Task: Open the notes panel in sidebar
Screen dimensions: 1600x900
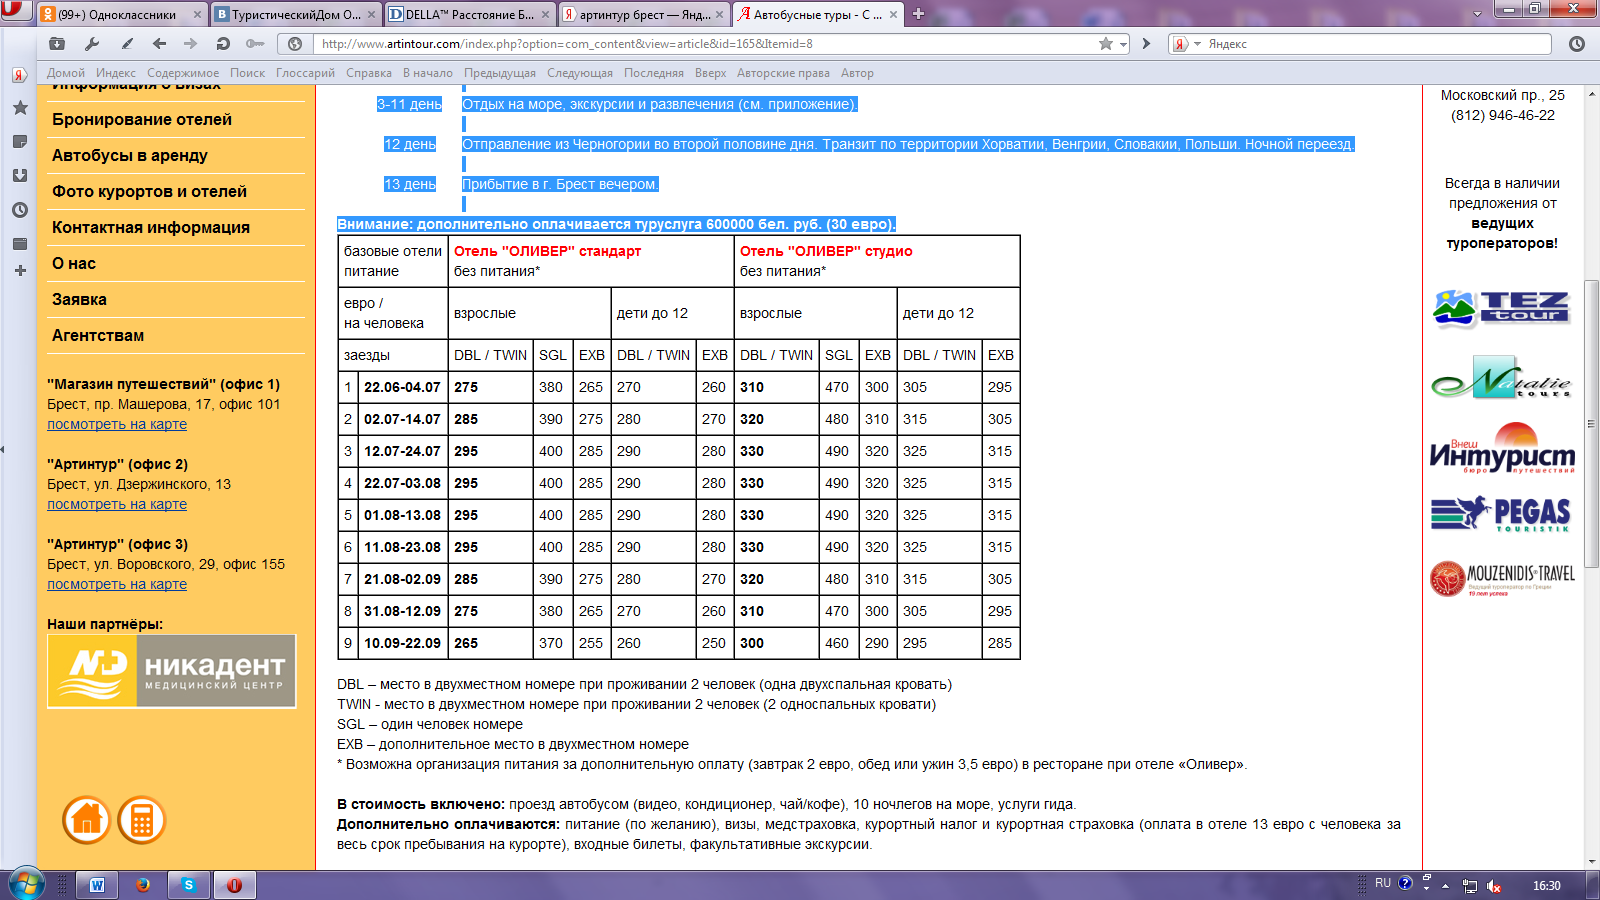Action: tap(19, 141)
